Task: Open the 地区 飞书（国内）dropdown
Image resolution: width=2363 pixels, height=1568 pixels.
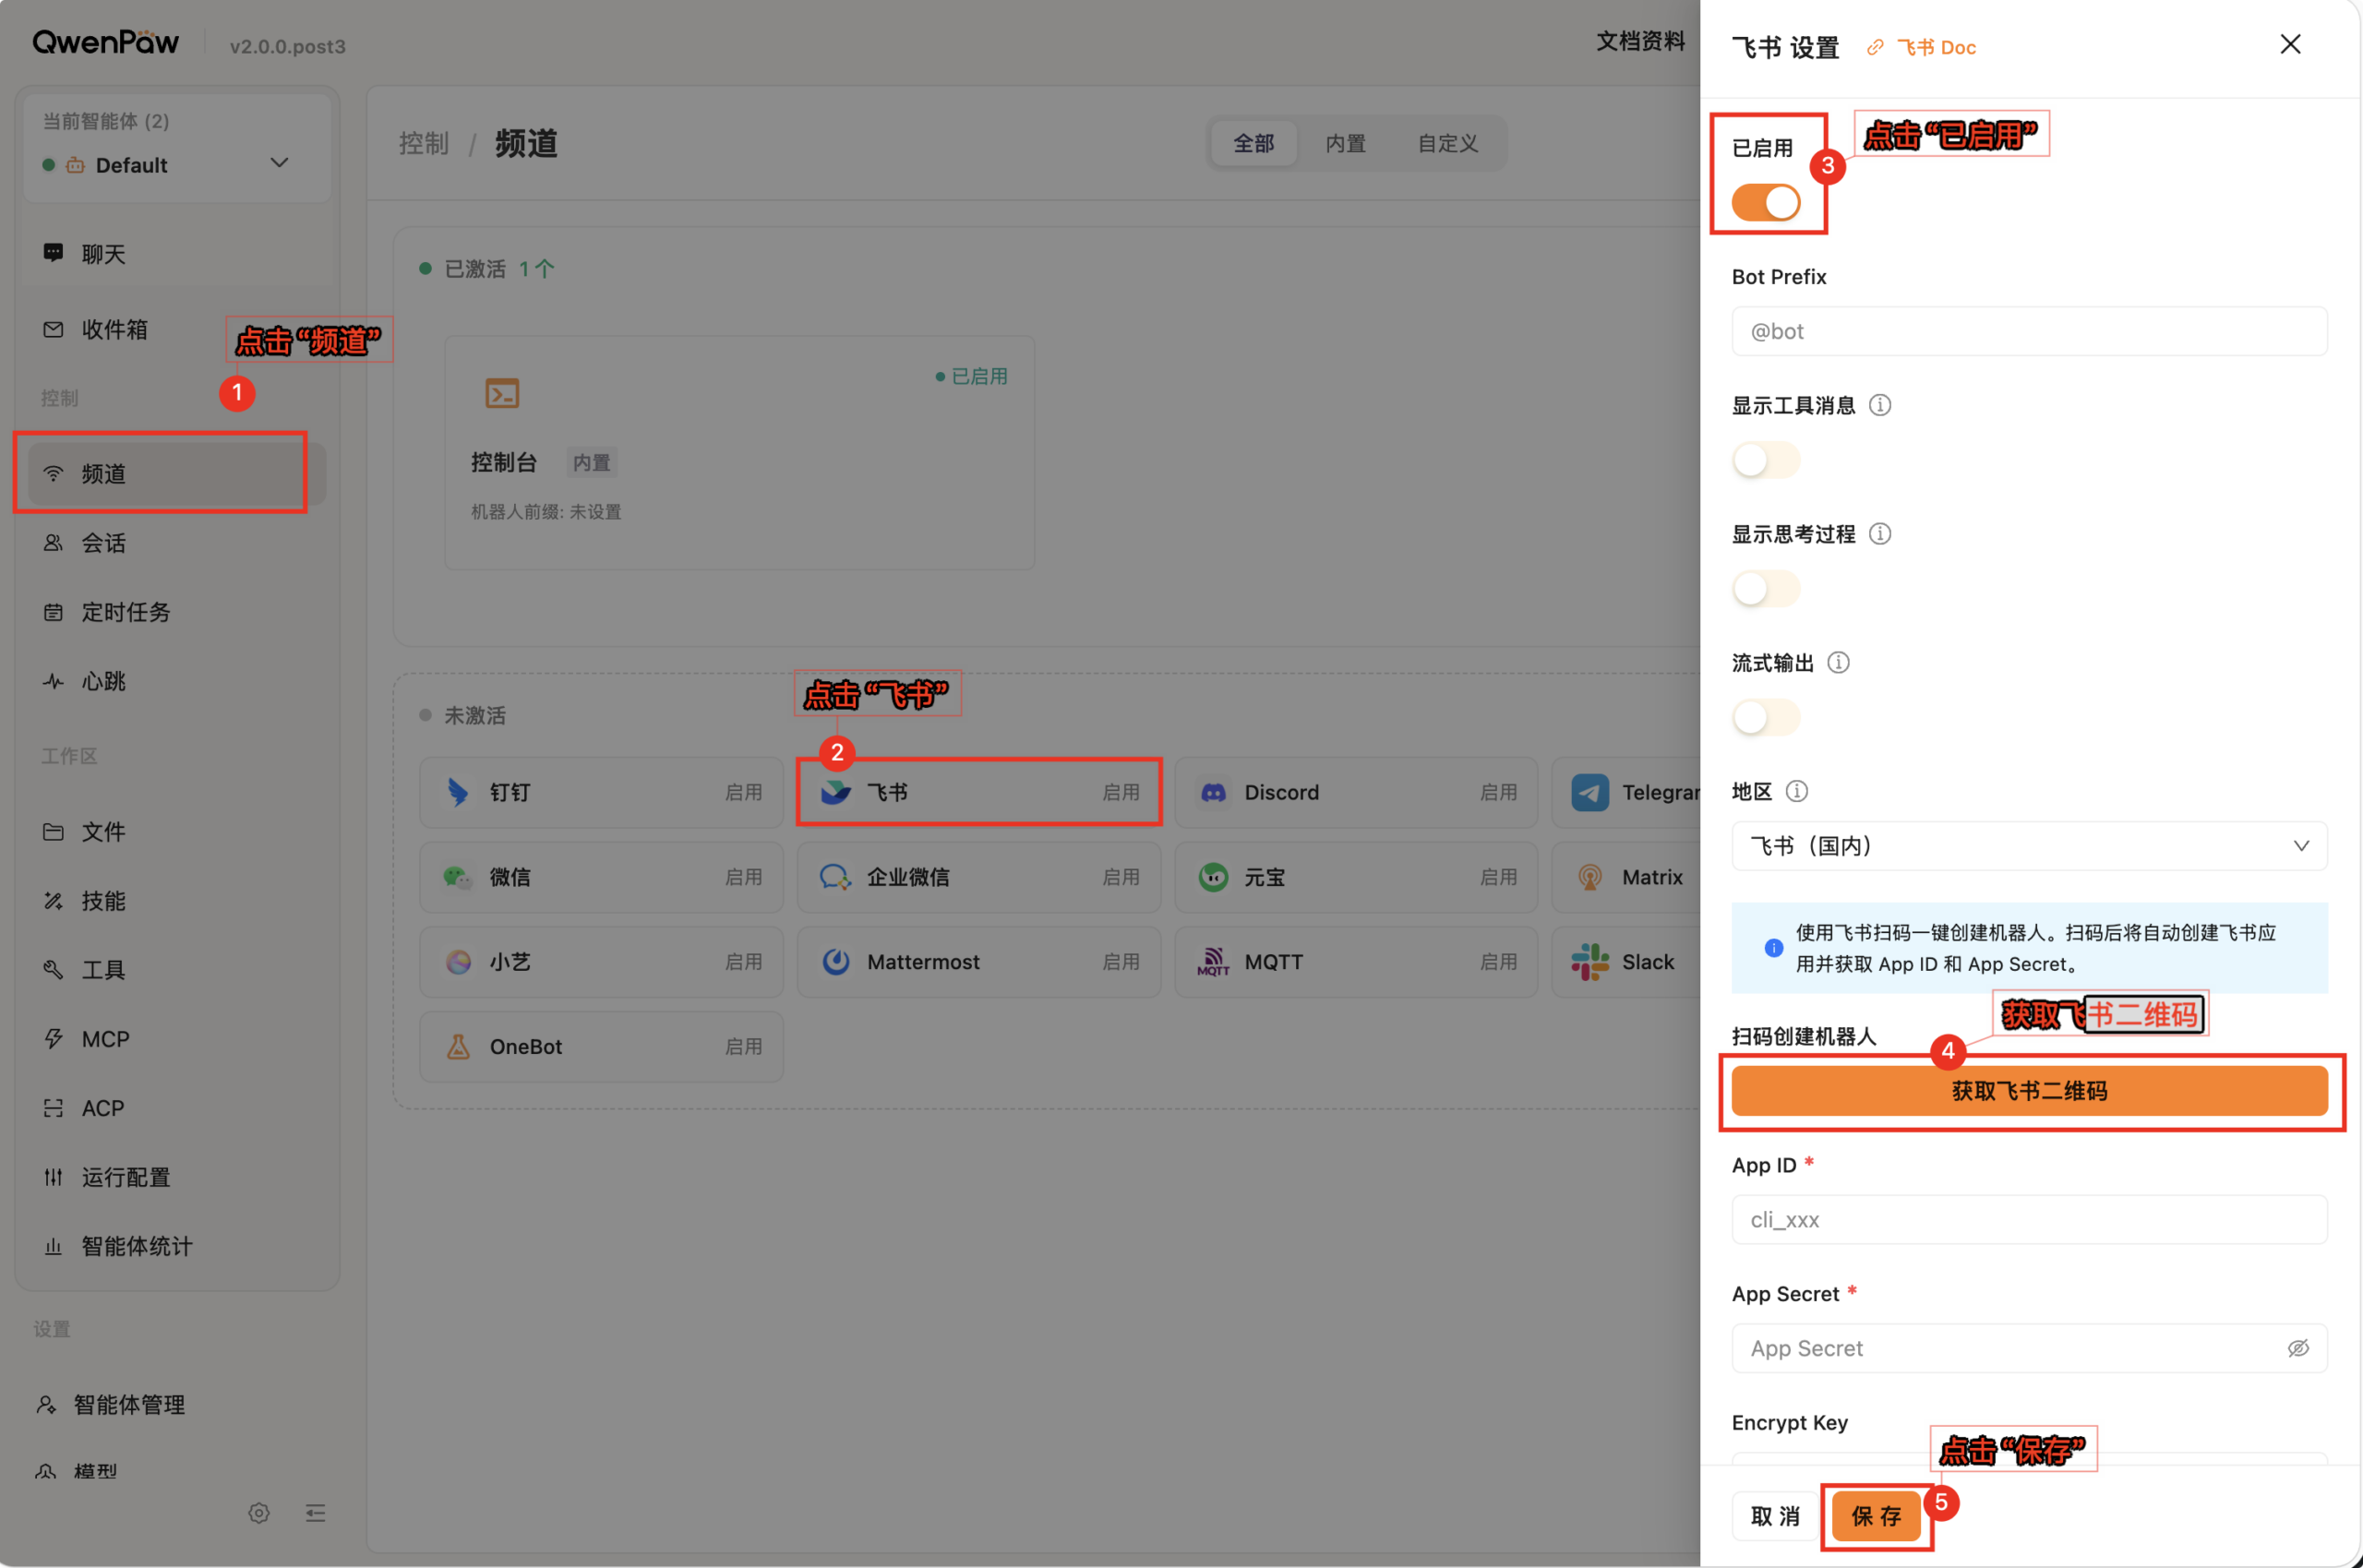Action: (2029, 846)
